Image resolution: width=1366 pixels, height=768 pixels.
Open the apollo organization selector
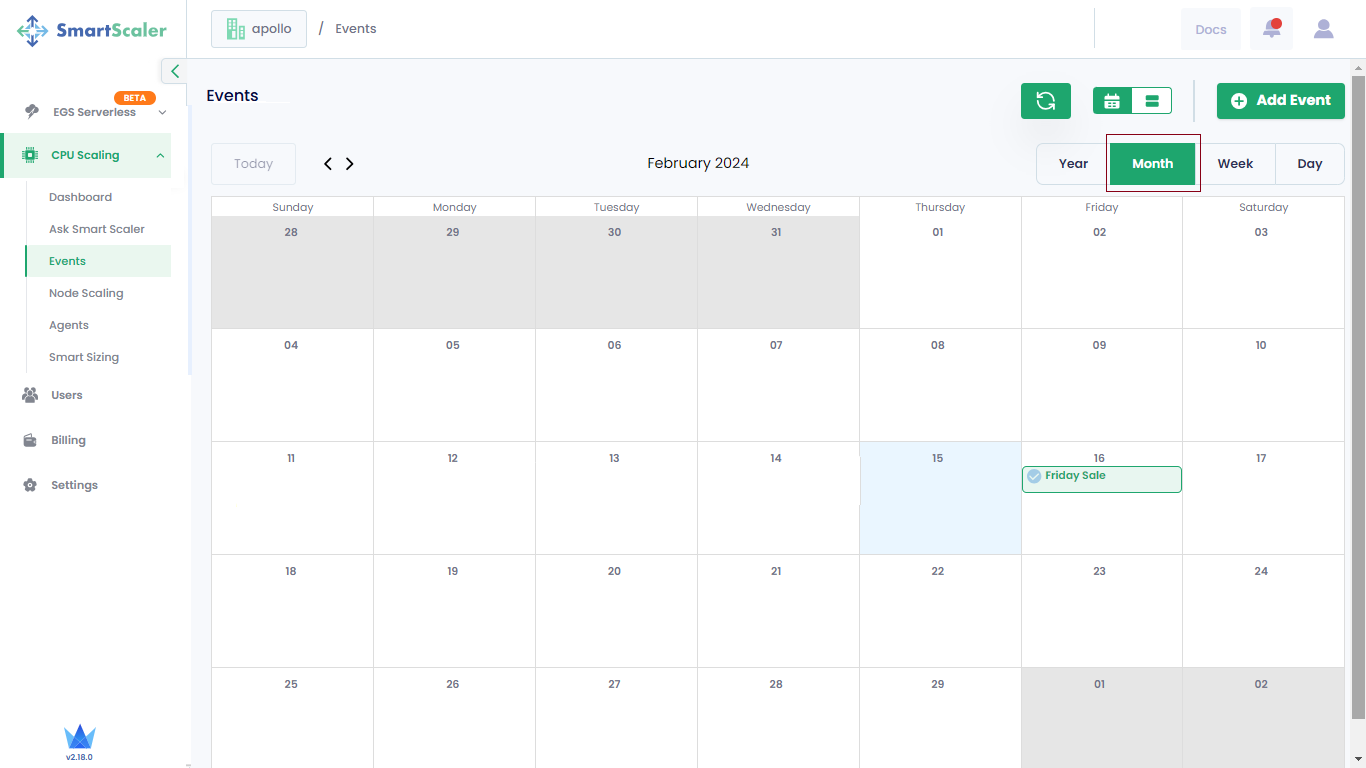(259, 29)
